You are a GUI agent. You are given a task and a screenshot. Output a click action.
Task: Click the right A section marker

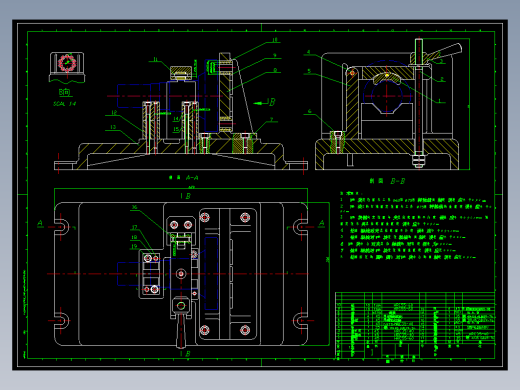[322, 223]
